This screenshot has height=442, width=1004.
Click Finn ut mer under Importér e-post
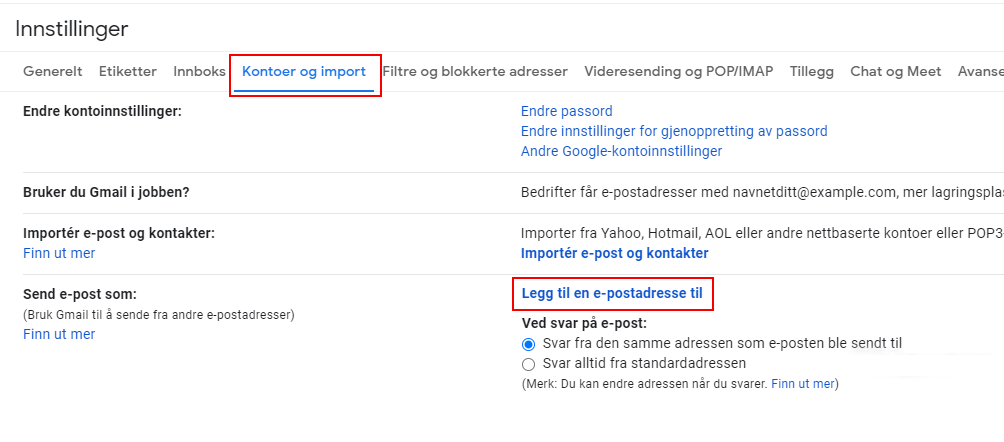(x=59, y=253)
